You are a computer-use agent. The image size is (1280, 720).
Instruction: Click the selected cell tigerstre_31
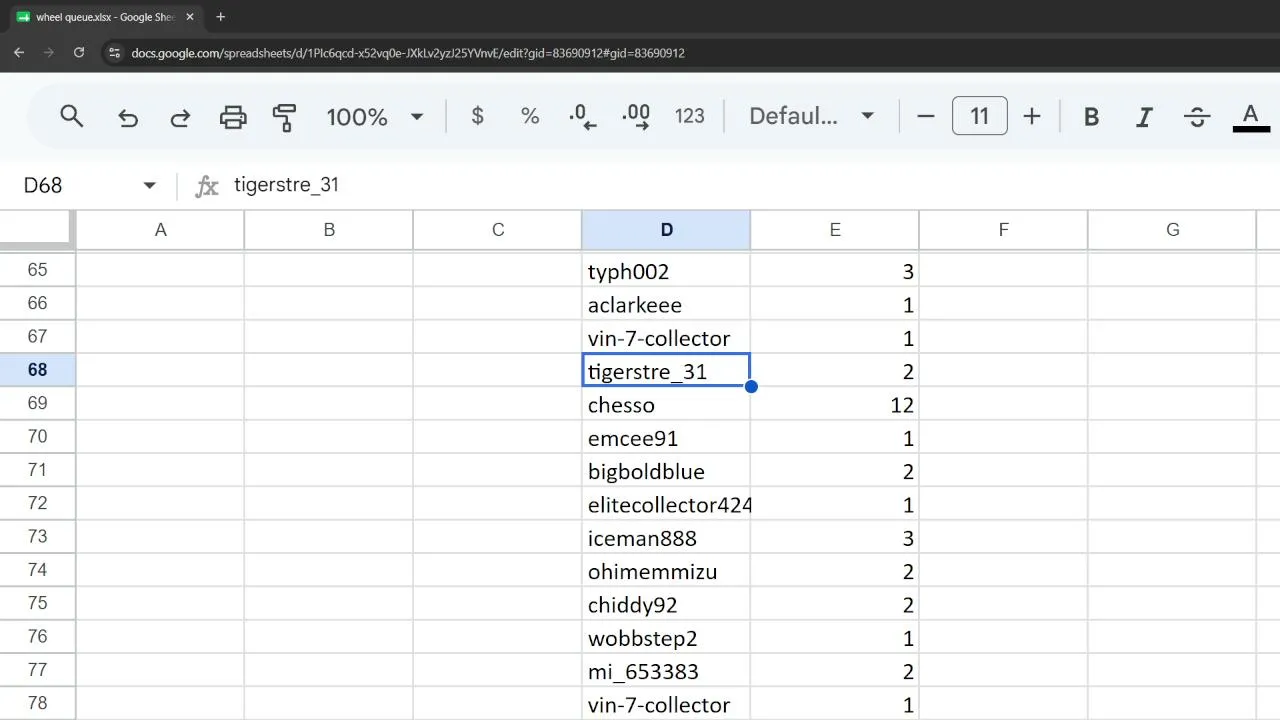click(x=666, y=371)
